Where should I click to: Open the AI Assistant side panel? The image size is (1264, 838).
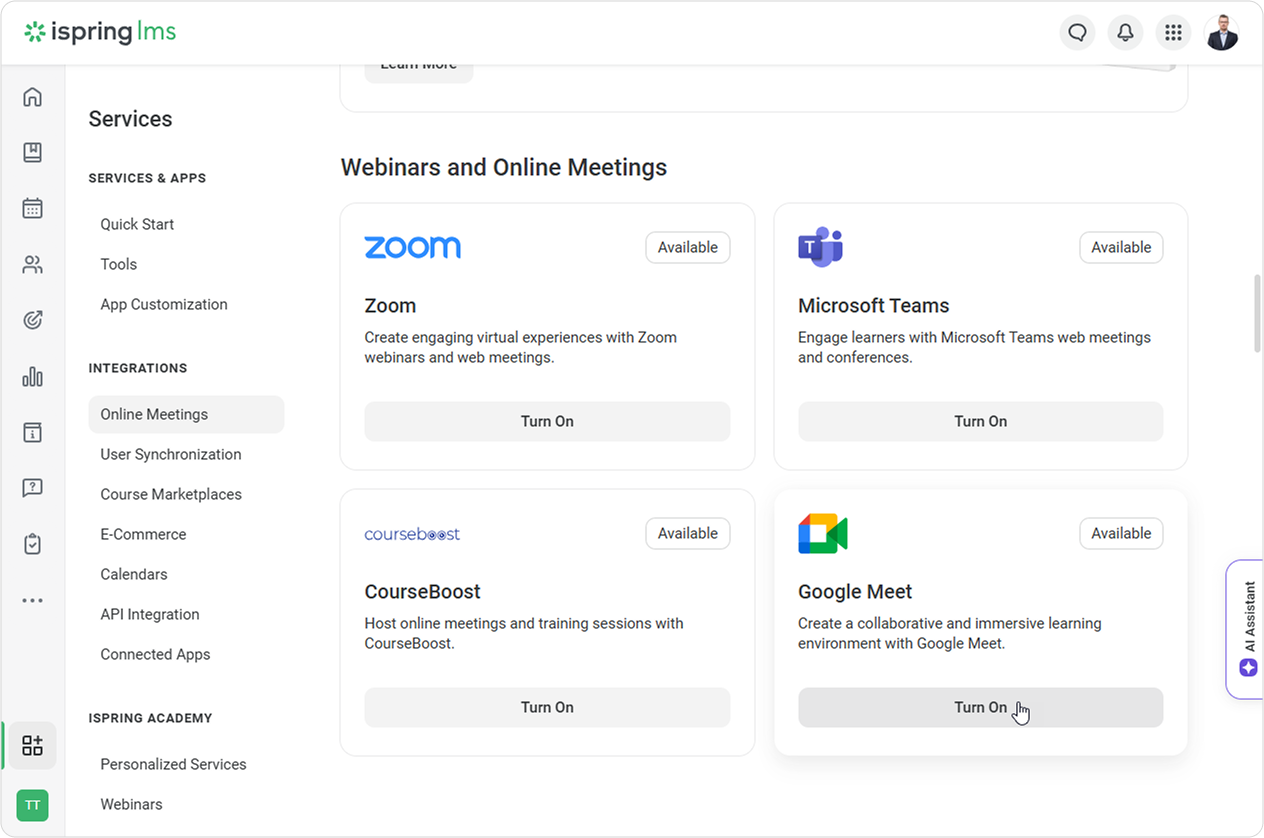(1247, 628)
